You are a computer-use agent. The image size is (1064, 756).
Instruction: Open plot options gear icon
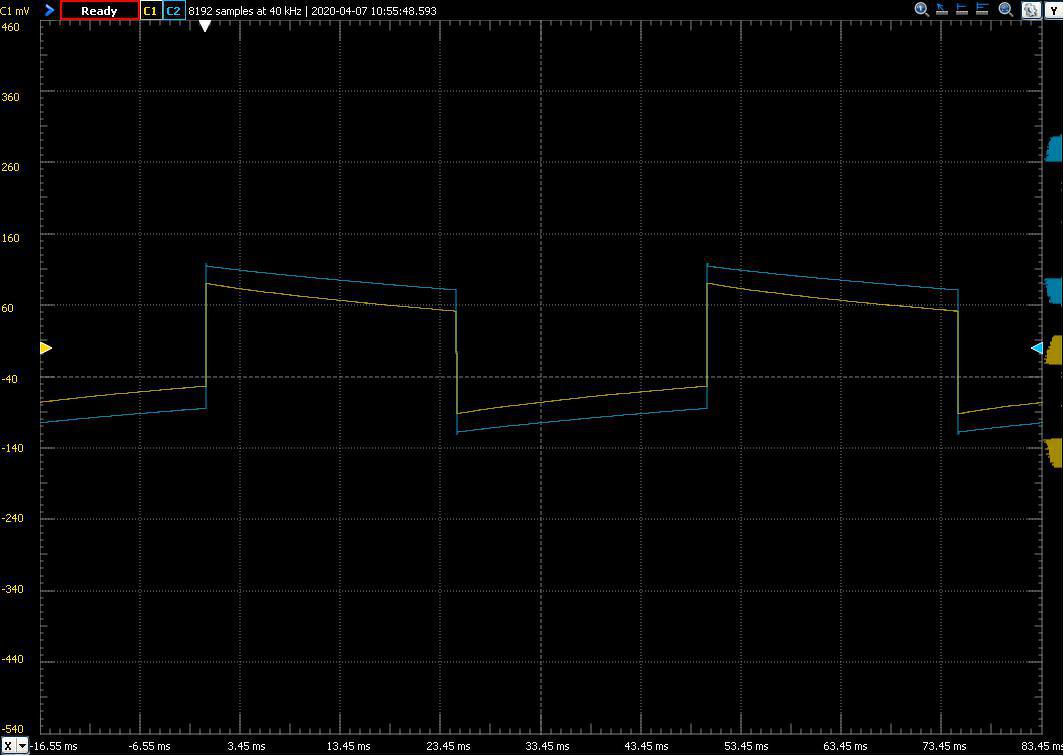(x=1031, y=10)
